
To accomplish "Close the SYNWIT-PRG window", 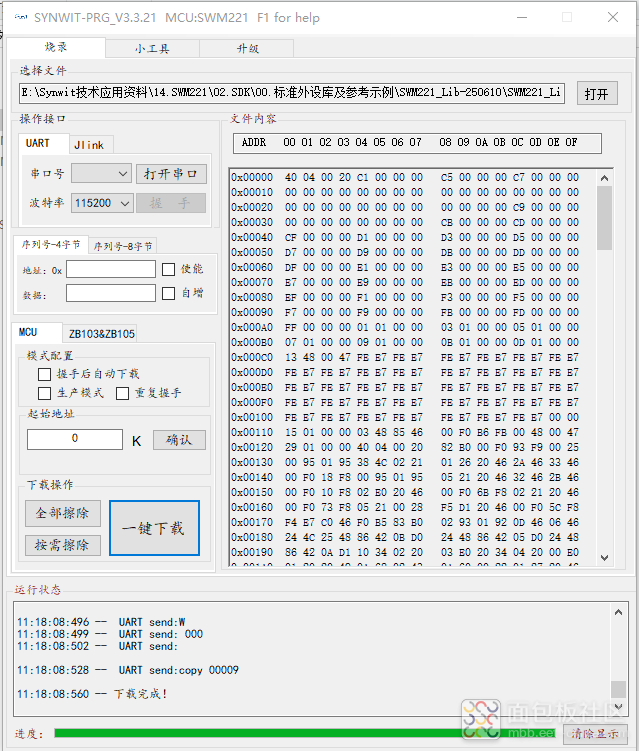I will click(x=613, y=18).
